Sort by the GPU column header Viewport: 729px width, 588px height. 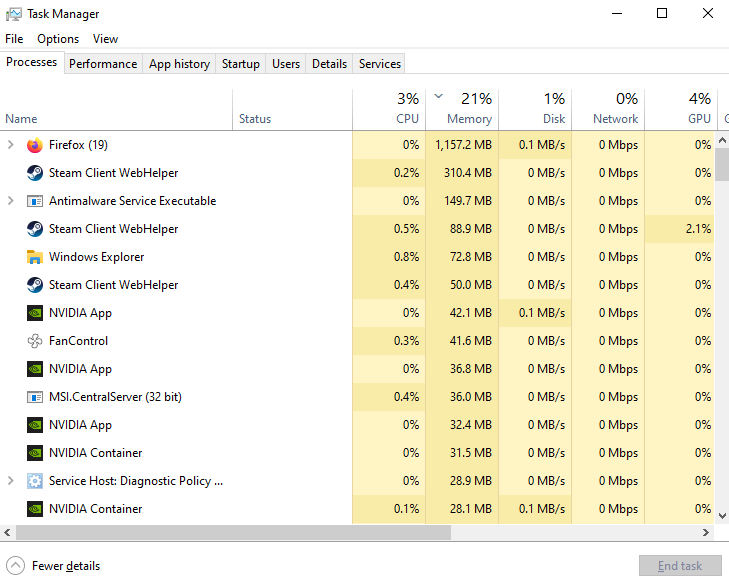(681, 110)
